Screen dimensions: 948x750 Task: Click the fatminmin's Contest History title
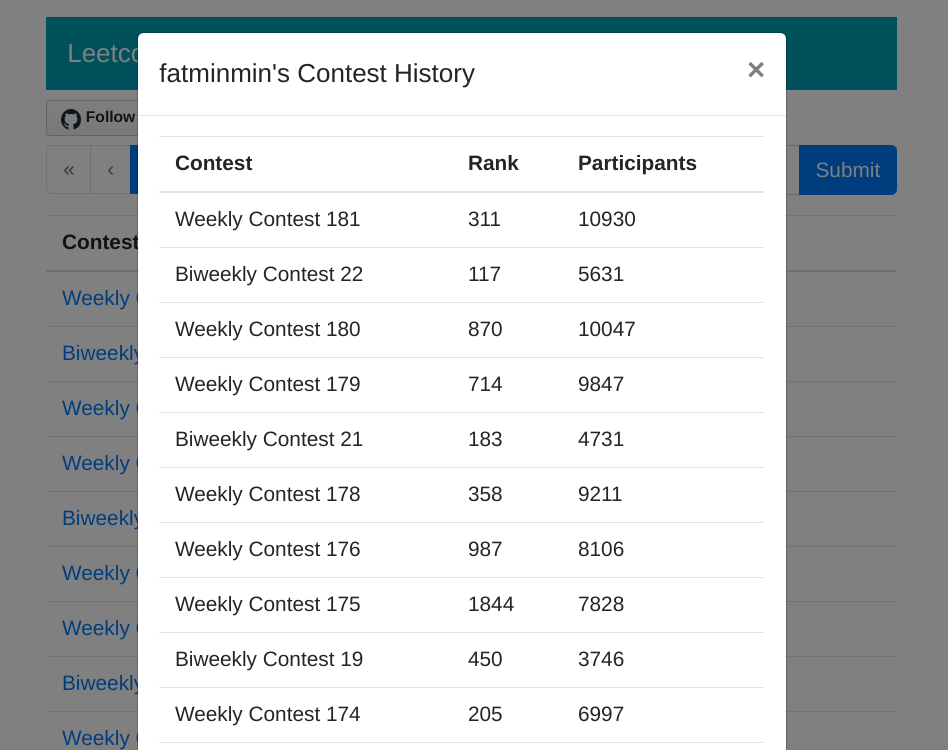point(317,74)
